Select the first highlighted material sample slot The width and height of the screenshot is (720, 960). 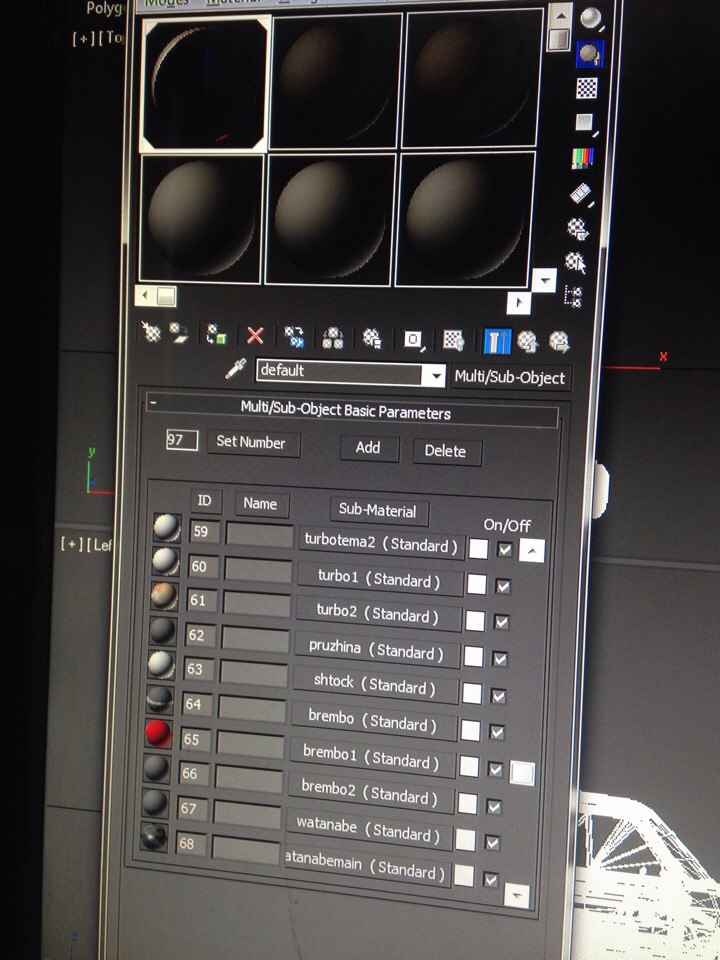pyautogui.click(x=205, y=84)
